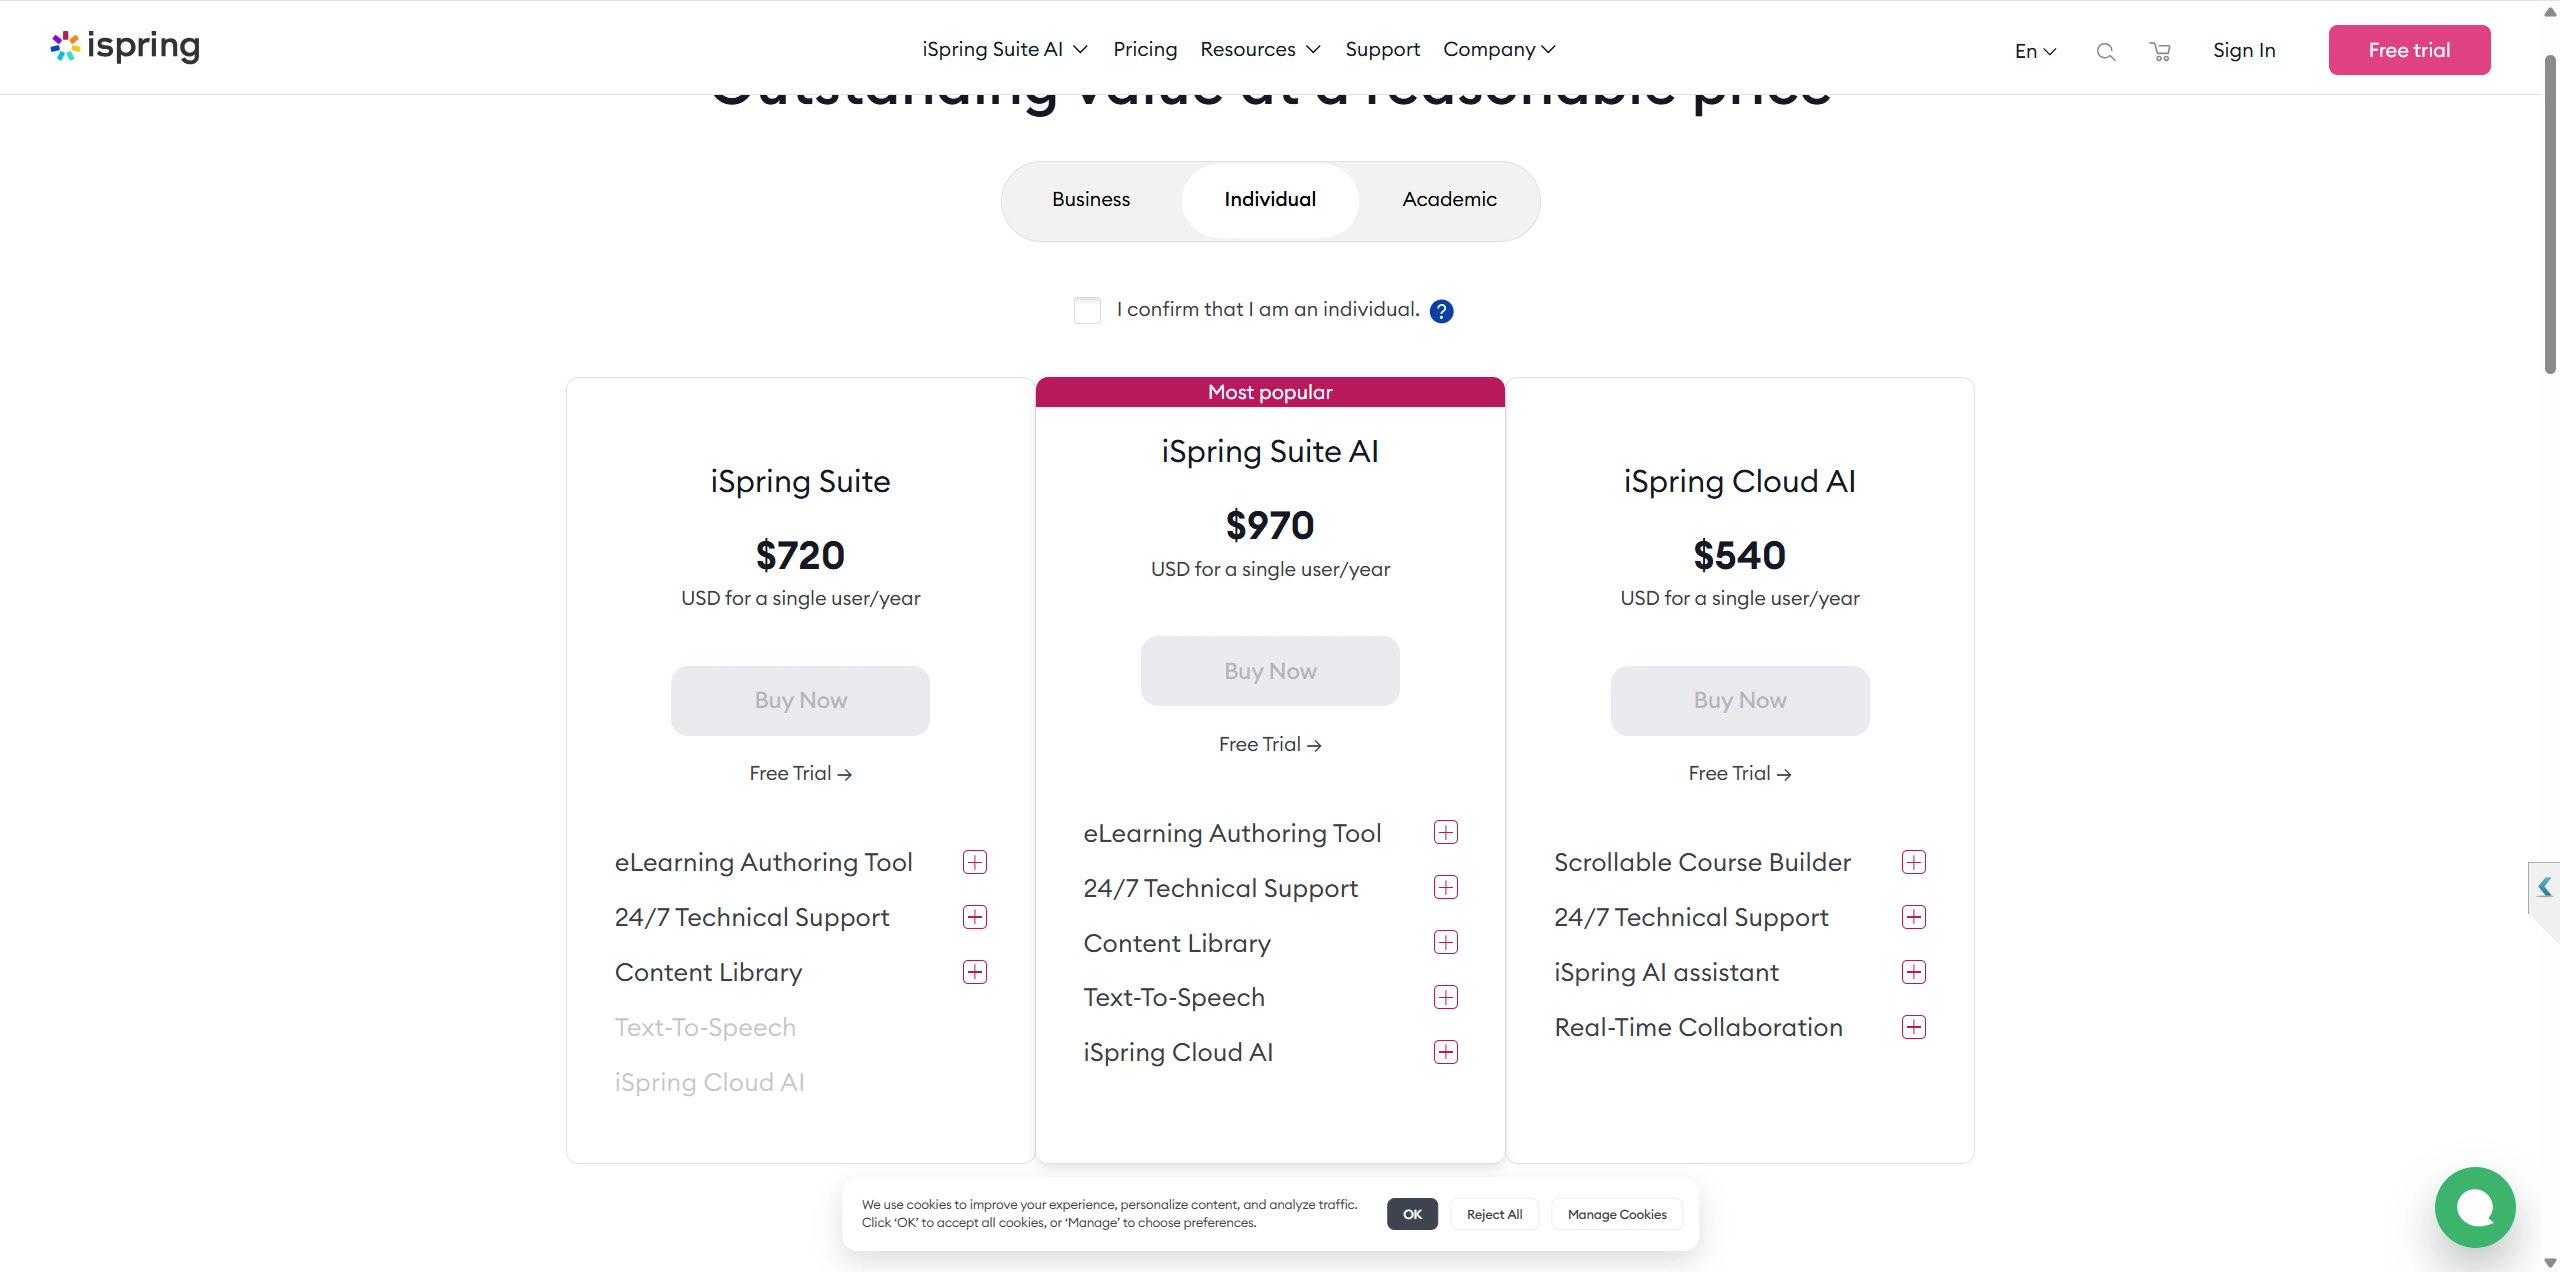The width and height of the screenshot is (2560, 1272).
Task: Open the En language selector
Action: [x=2035, y=51]
